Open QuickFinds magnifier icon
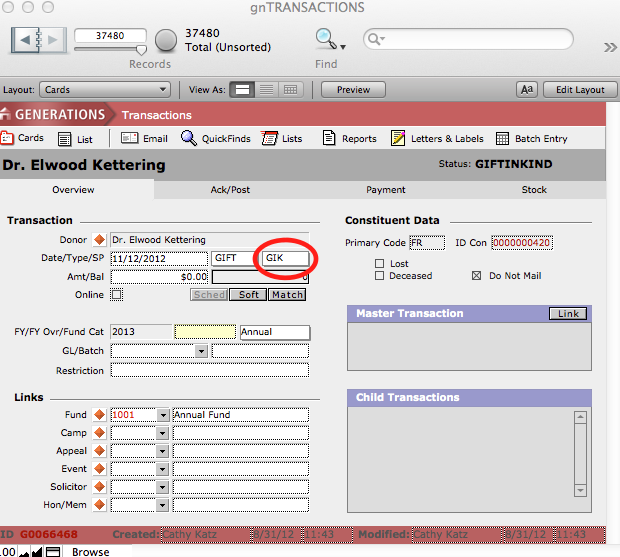The width and height of the screenshot is (620, 557). (x=189, y=139)
